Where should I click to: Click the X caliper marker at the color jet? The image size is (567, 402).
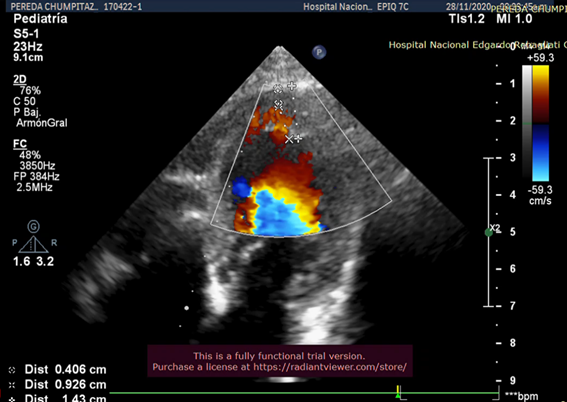tap(289, 139)
